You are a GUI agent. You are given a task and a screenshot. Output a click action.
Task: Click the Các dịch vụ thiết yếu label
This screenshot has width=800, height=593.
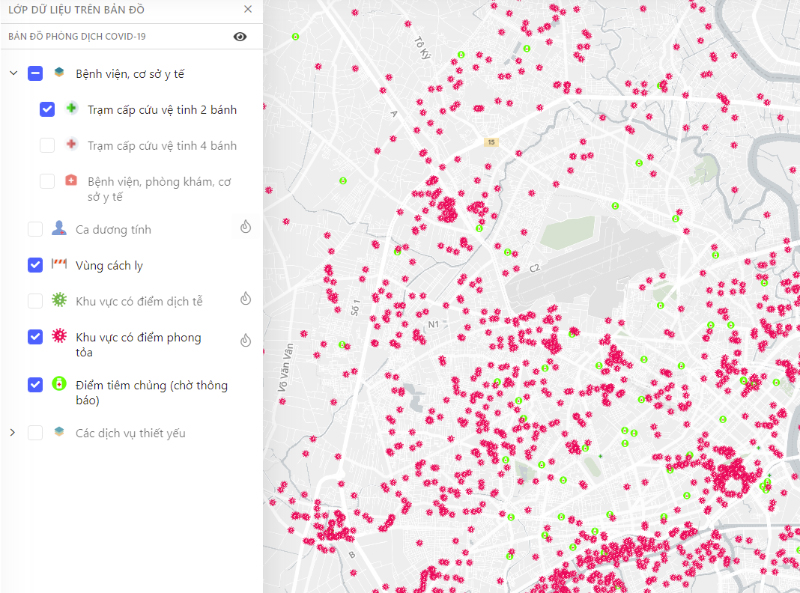130,433
